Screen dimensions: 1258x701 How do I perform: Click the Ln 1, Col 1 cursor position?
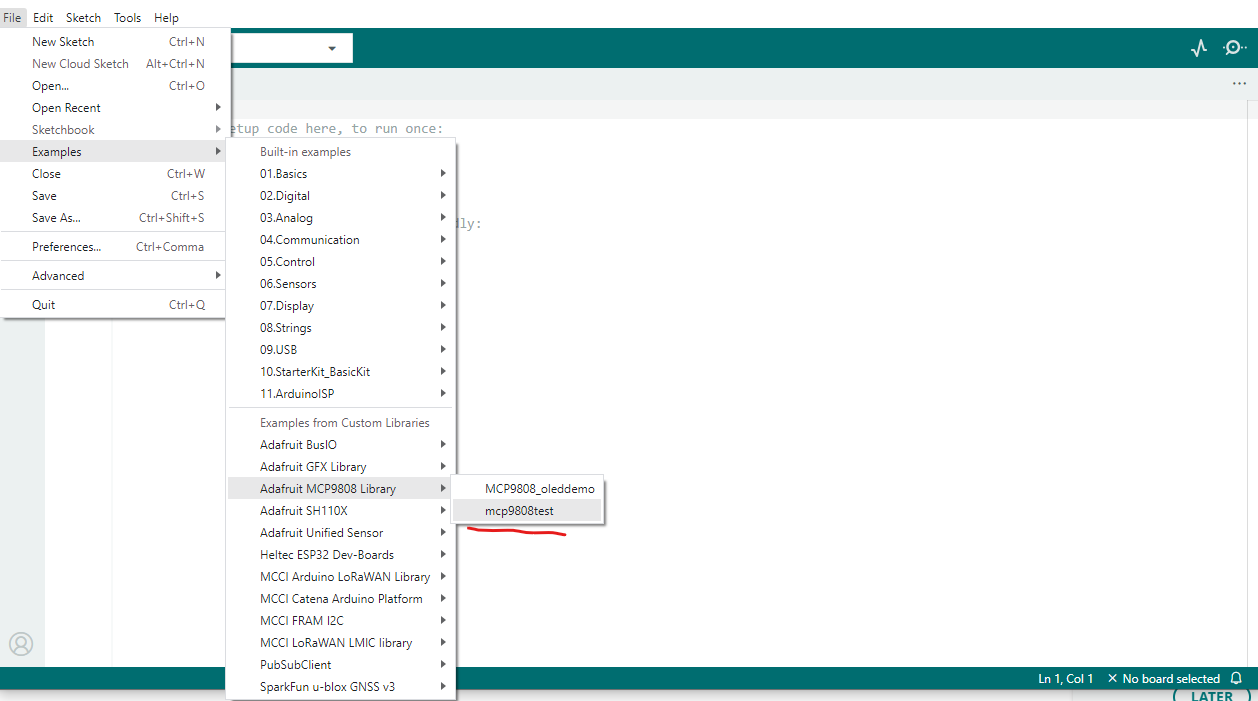tap(1065, 679)
